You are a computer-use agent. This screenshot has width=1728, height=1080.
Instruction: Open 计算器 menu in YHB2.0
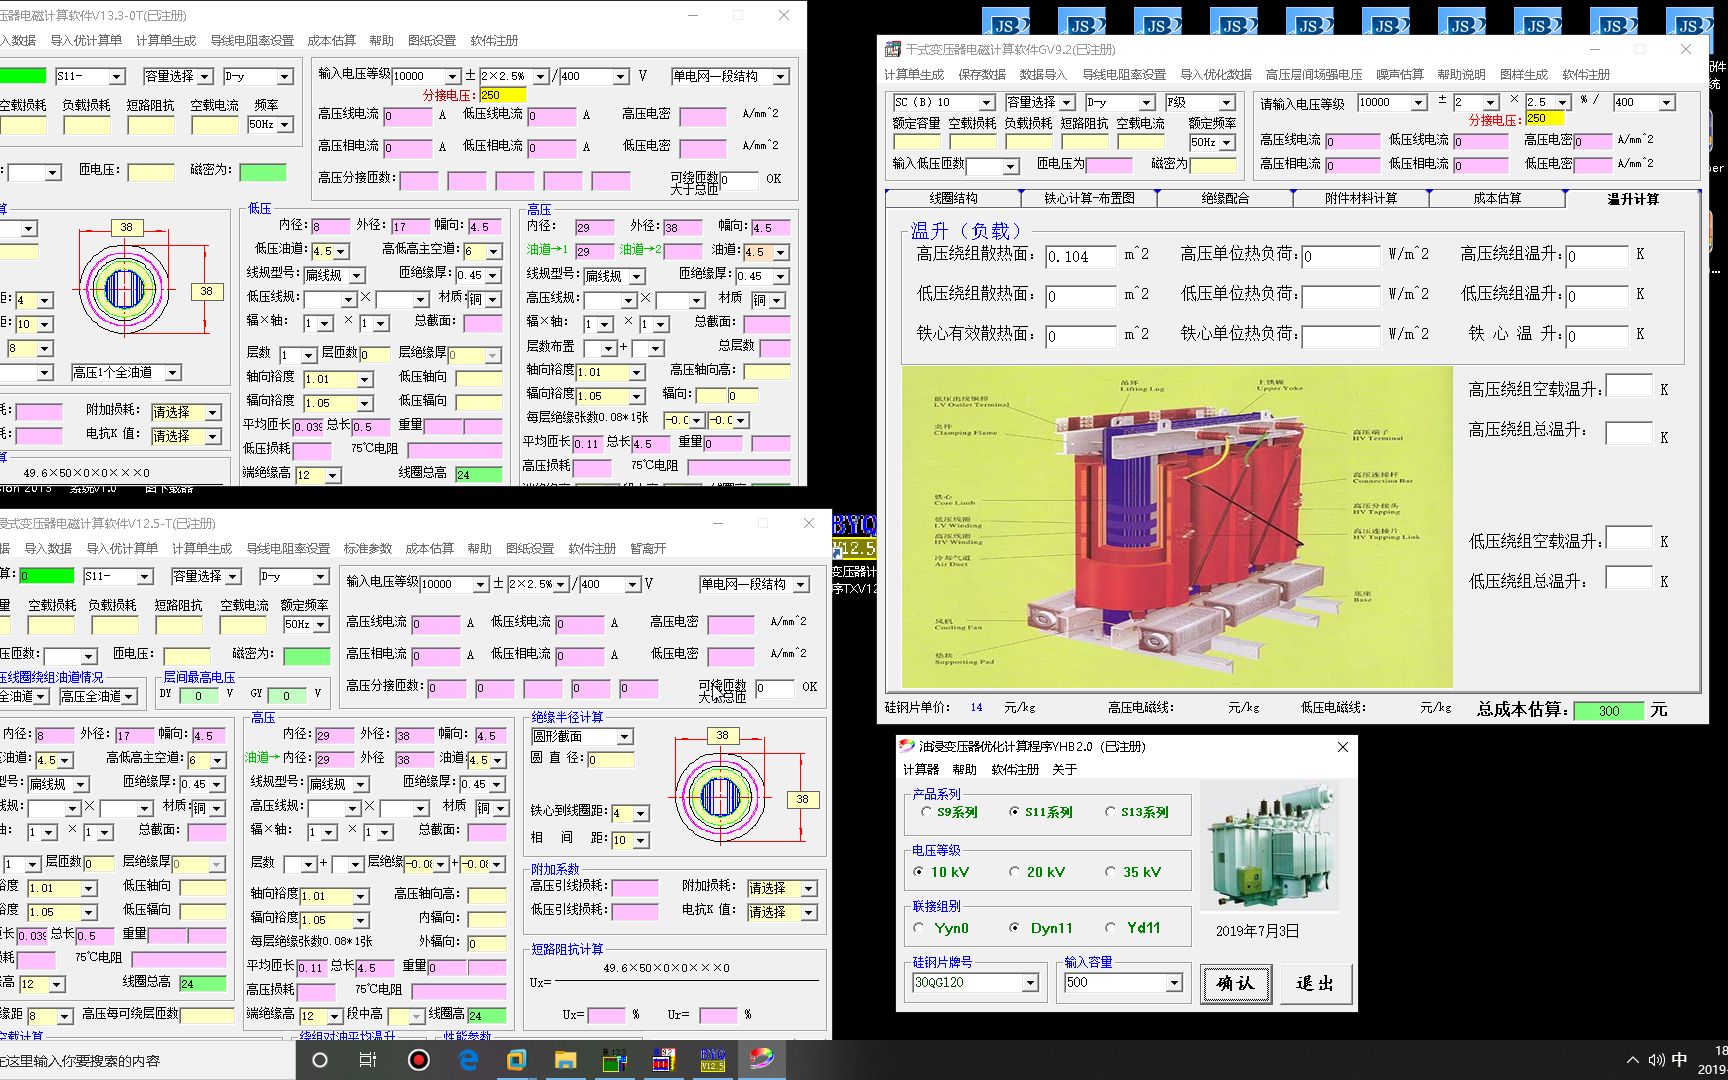click(x=921, y=769)
